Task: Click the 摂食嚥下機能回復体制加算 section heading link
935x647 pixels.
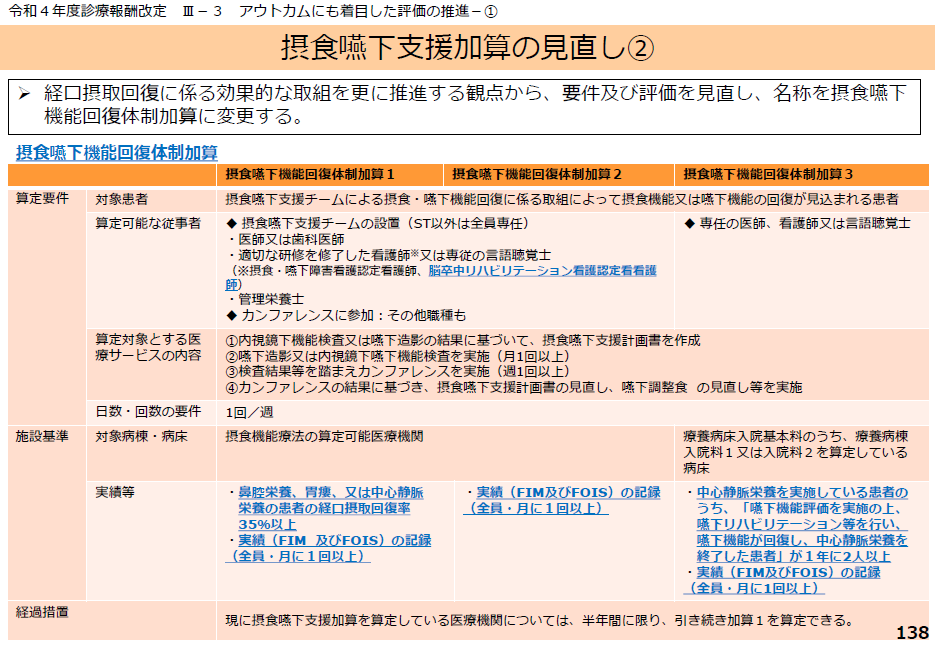Action: pyautogui.click(x=116, y=153)
